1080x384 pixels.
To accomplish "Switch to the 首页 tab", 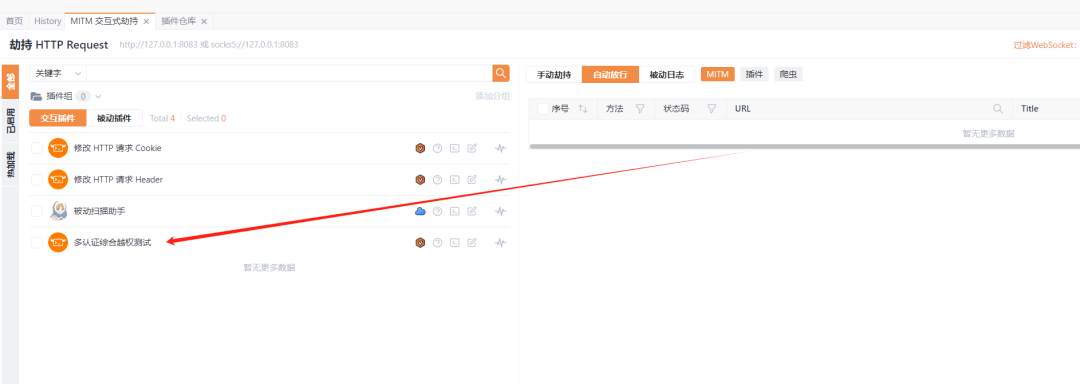I will (x=14, y=21).
